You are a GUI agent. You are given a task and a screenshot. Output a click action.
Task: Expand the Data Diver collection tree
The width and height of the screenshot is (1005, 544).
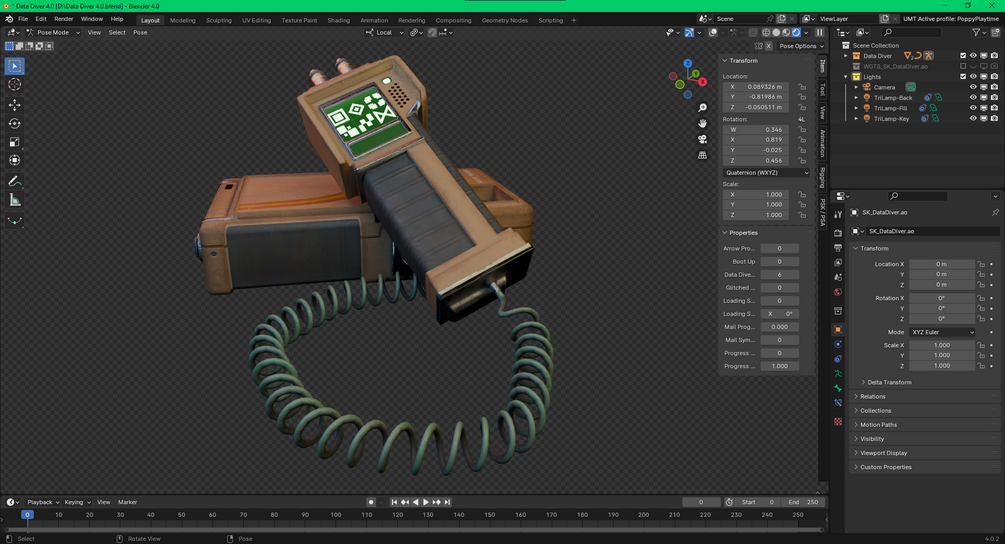846,56
